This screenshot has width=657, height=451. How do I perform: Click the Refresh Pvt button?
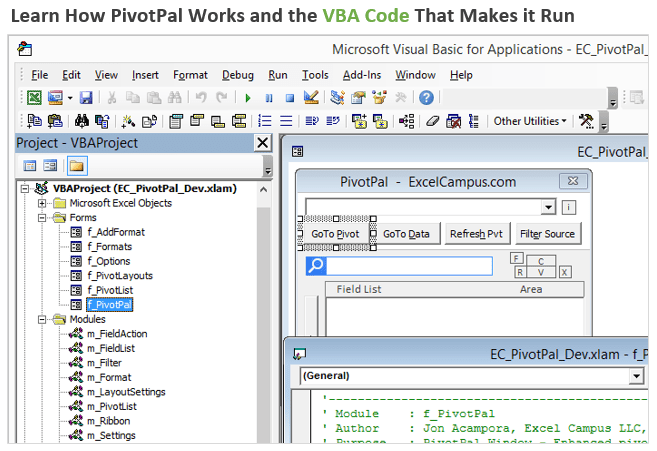tap(477, 234)
